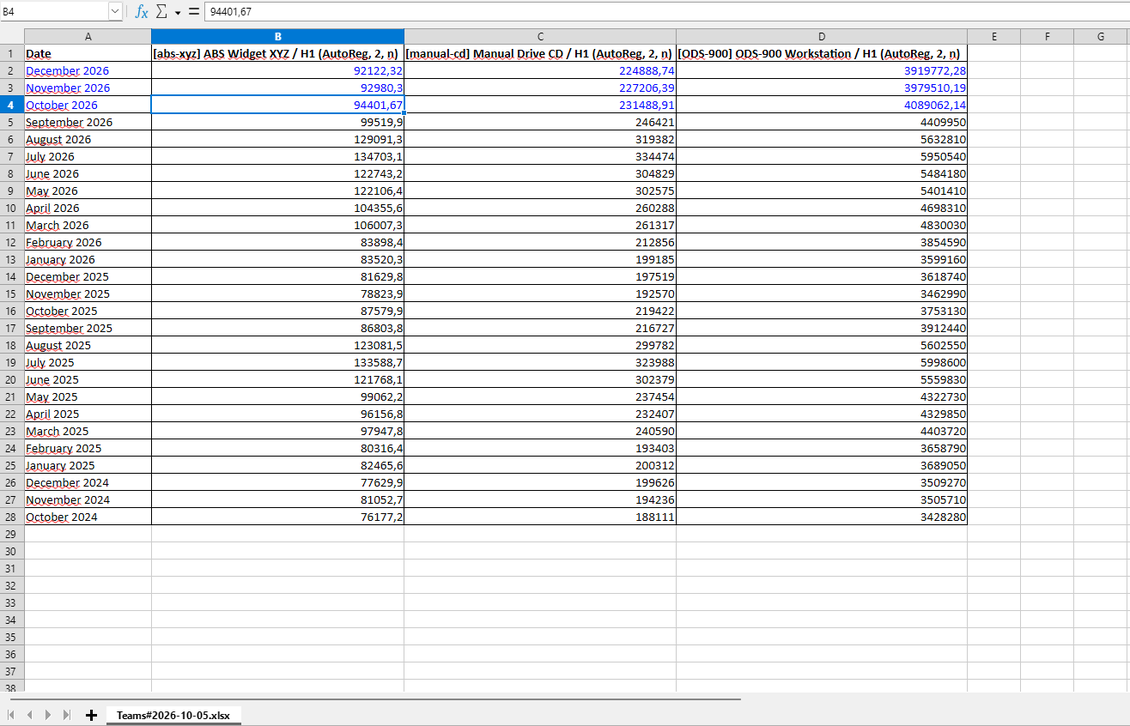Screen dimensions: 1130x726
Task: Select the Teams#2026-10-05.xlsx sheet tab
Action: (x=173, y=715)
